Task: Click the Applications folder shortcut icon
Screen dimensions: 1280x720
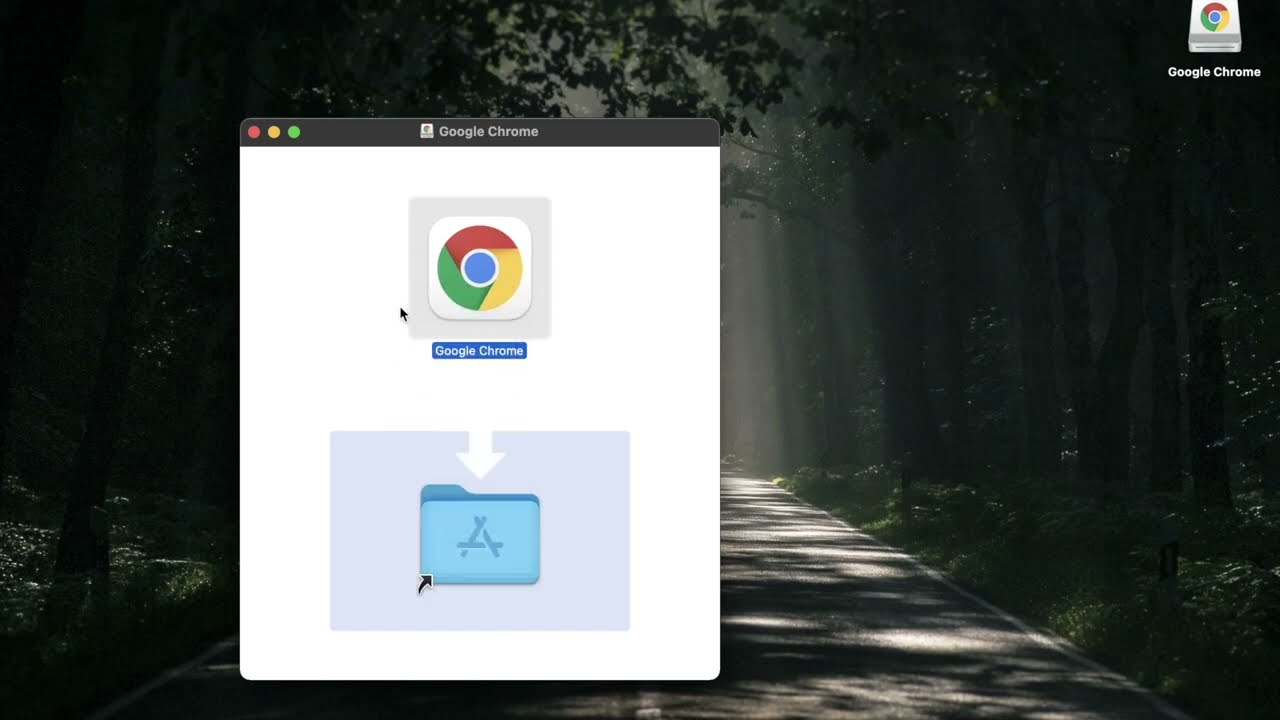Action: 480,535
